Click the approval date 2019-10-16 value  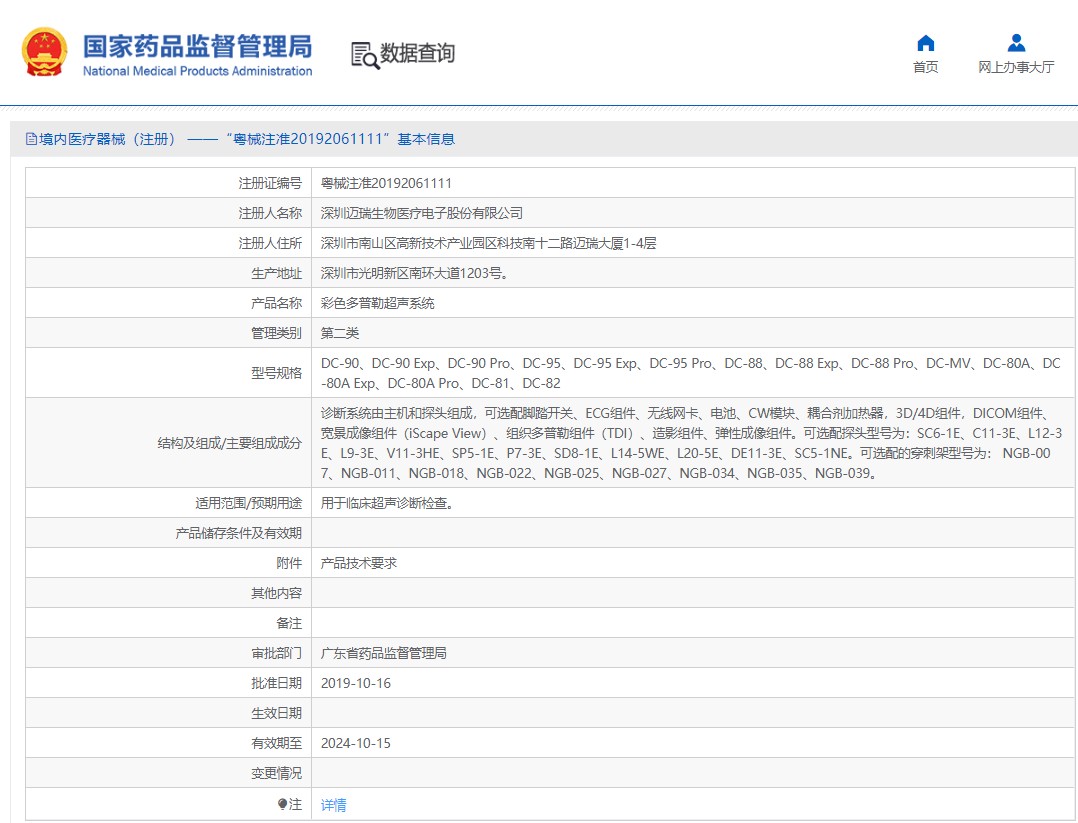(x=355, y=683)
